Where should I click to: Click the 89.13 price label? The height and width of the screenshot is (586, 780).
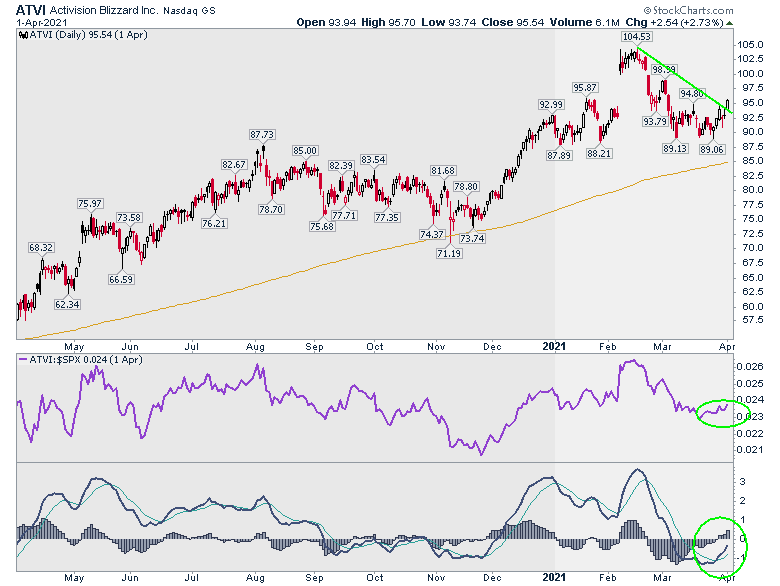[675, 149]
